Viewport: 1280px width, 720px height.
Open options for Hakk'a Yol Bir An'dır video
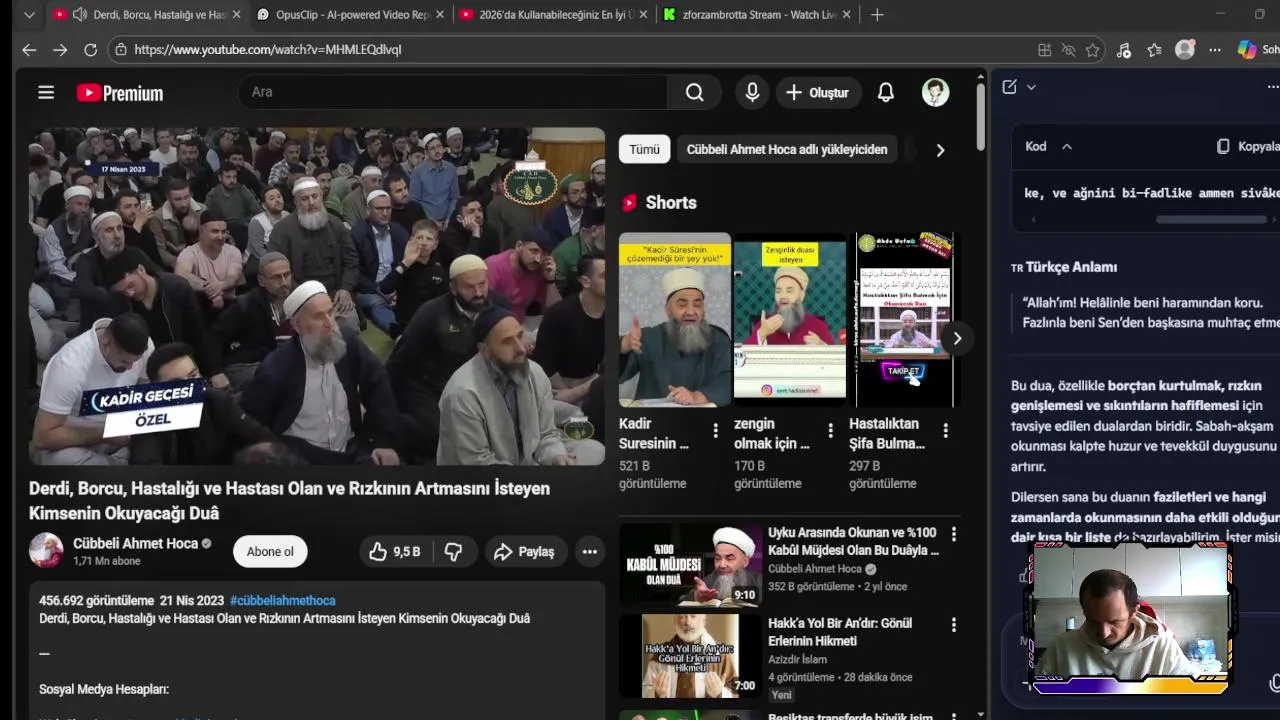953,624
